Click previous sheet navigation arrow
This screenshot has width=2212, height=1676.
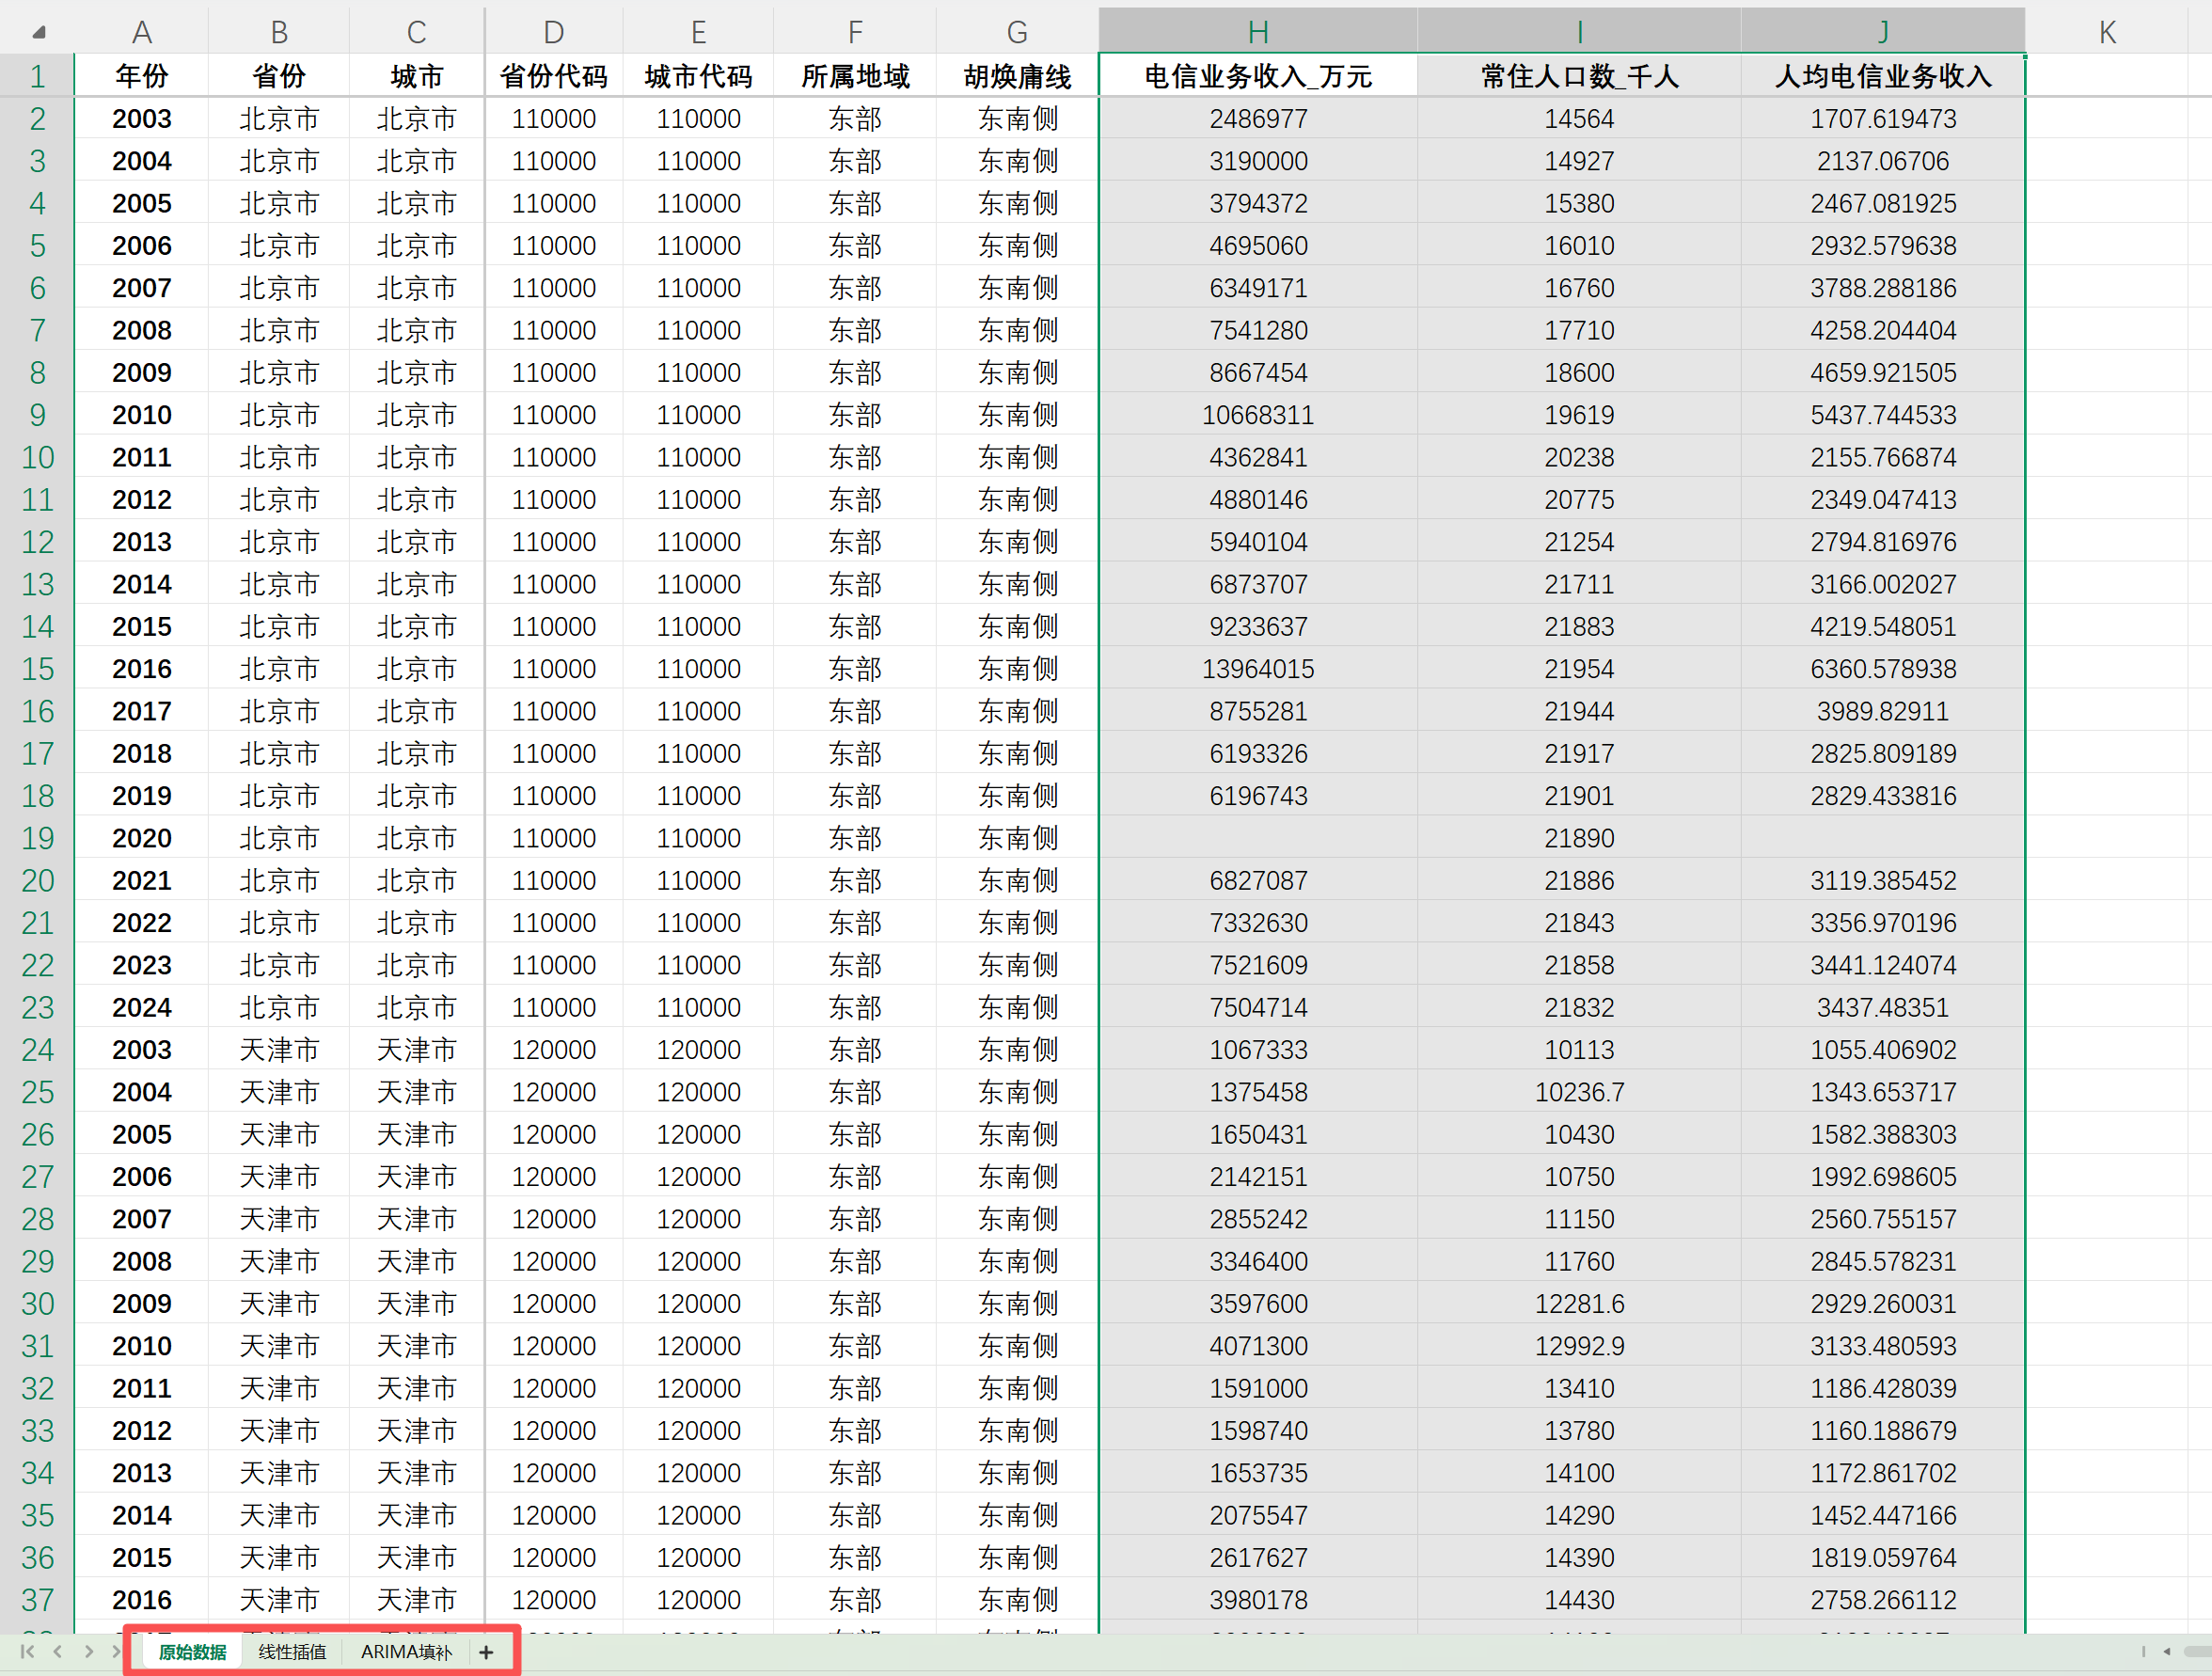point(58,1651)
